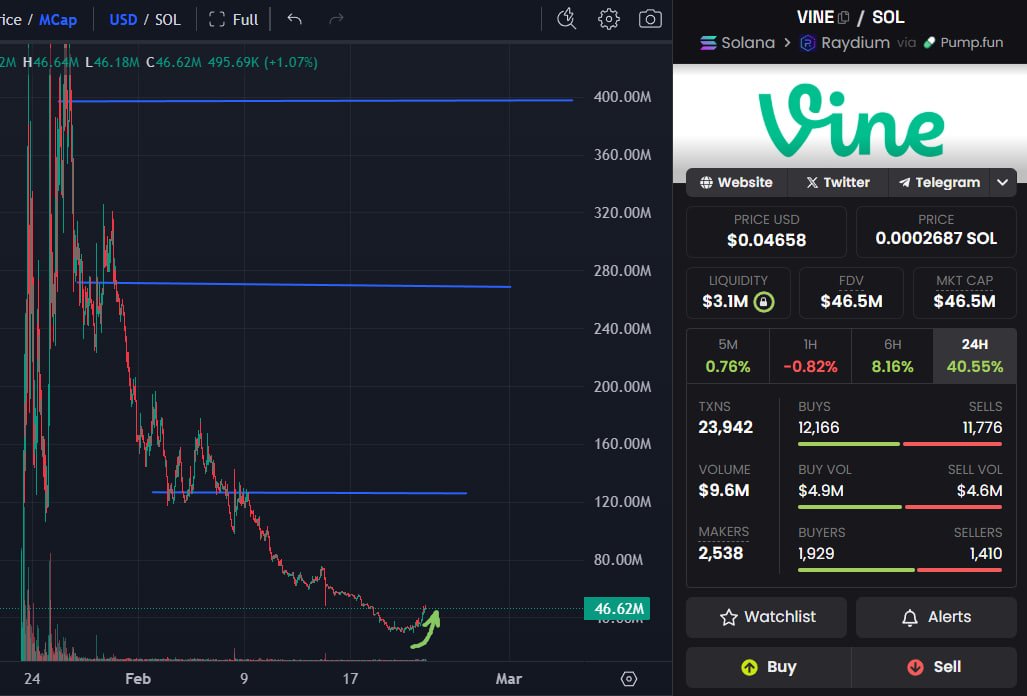Select USD as chart currency
Viewport: 1027px width, 696px height.
point(123,20)
